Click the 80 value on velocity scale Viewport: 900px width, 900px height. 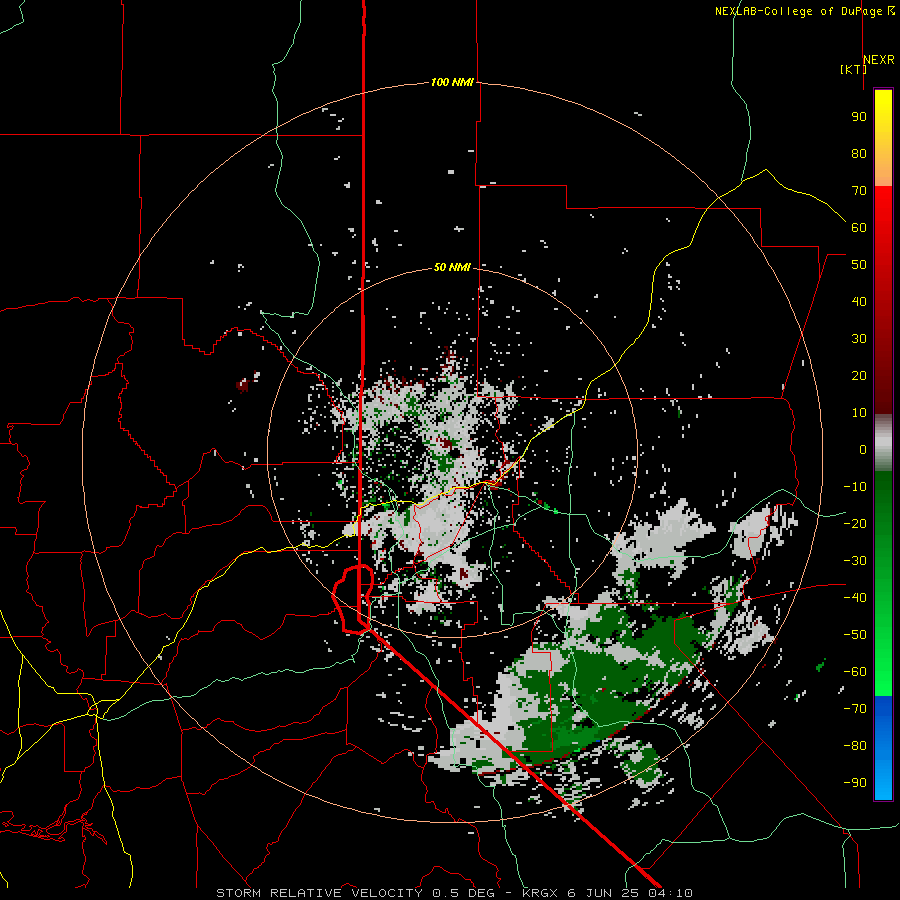(859, 154)
